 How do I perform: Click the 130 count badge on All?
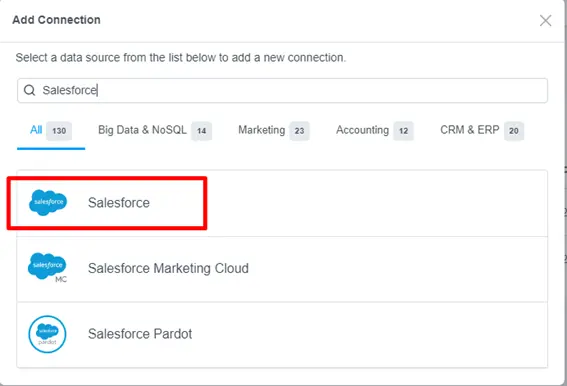[x=59, y=131]
